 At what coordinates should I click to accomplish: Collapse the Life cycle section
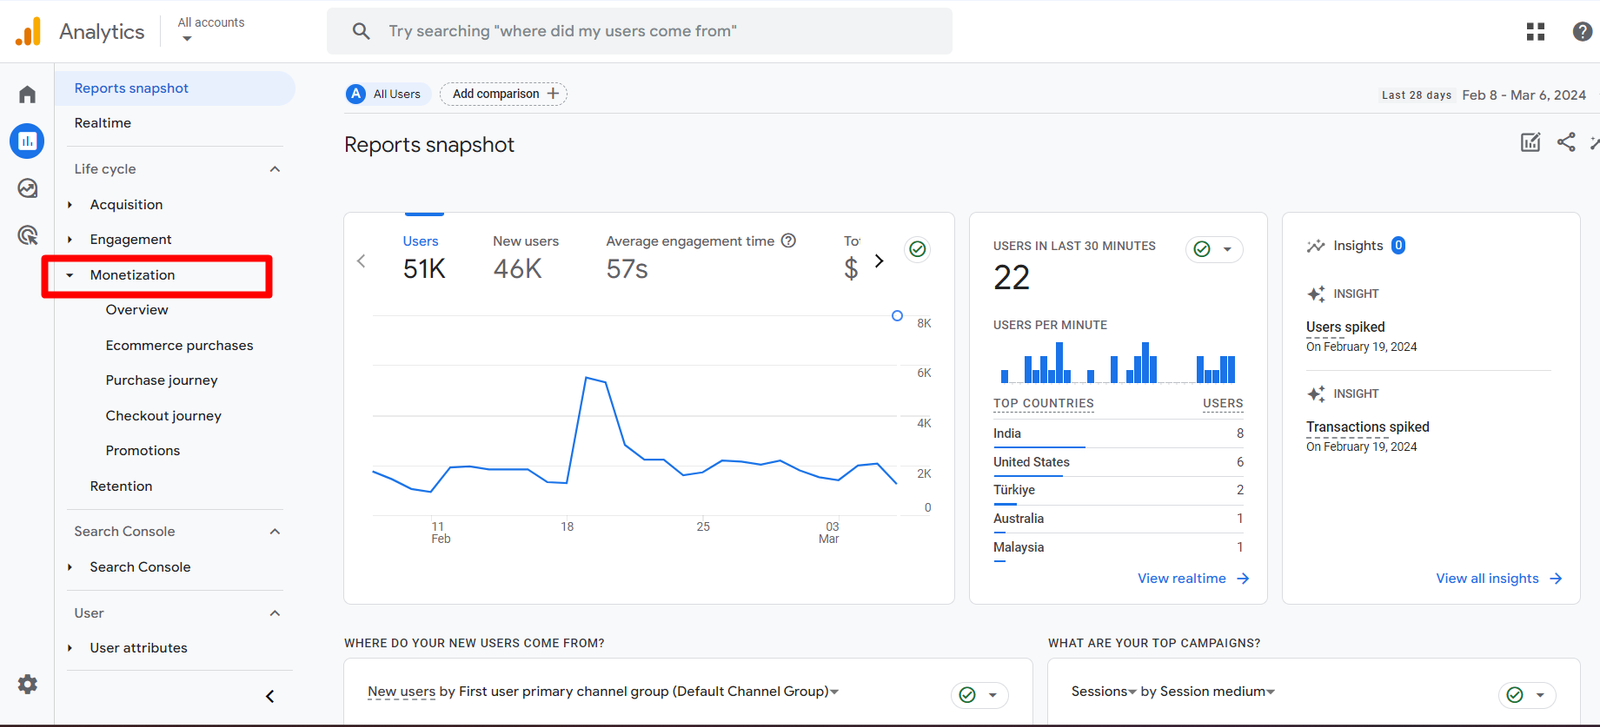tap(275, 169)
